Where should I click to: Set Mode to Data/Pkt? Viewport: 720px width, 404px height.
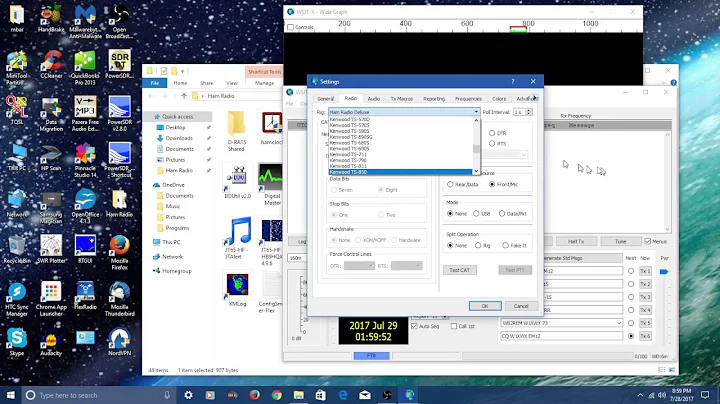[x=502, y=213]
